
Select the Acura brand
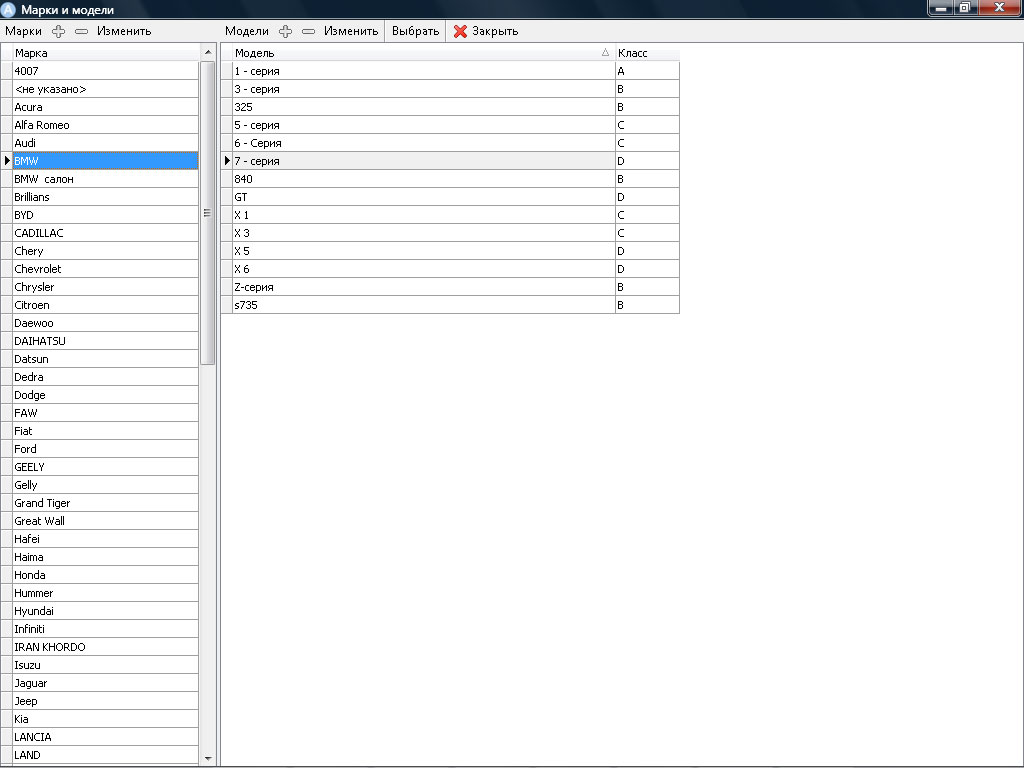point(105,107)
